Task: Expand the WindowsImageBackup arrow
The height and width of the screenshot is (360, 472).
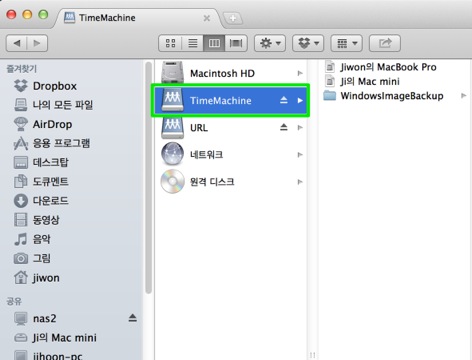Action: 463,96
